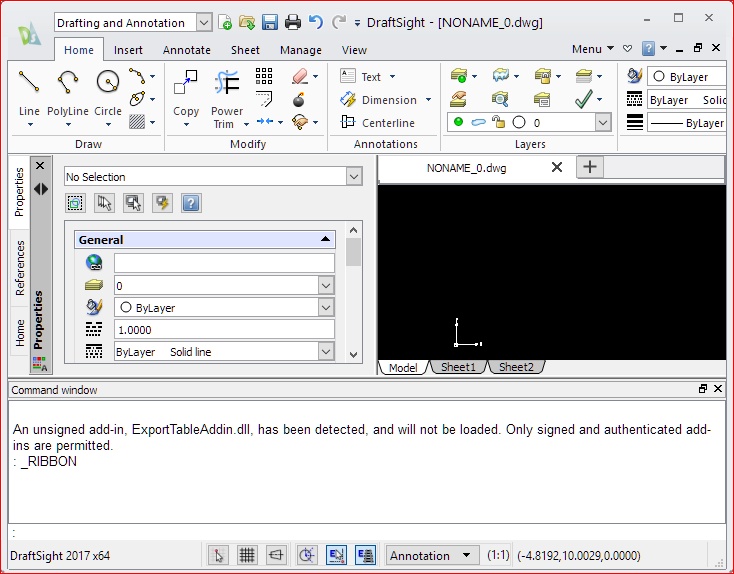Screen dimensions: 734x574
Task: Click the New document icon
Action: pyautogui.click(x=225, y=22)
